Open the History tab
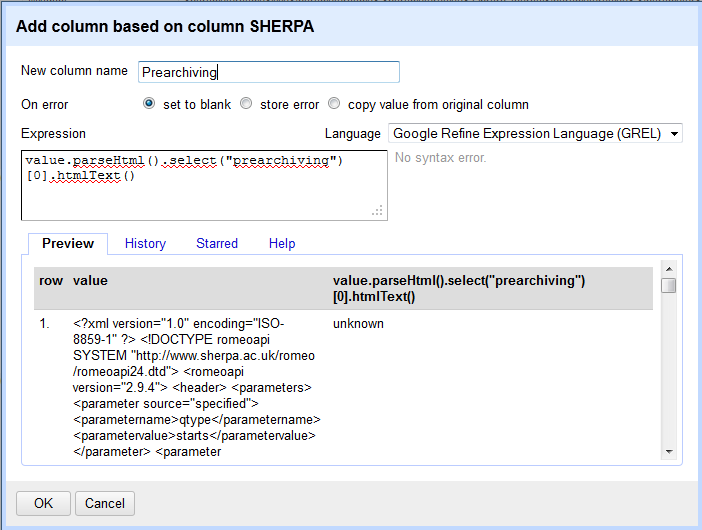 coord(145,244)
